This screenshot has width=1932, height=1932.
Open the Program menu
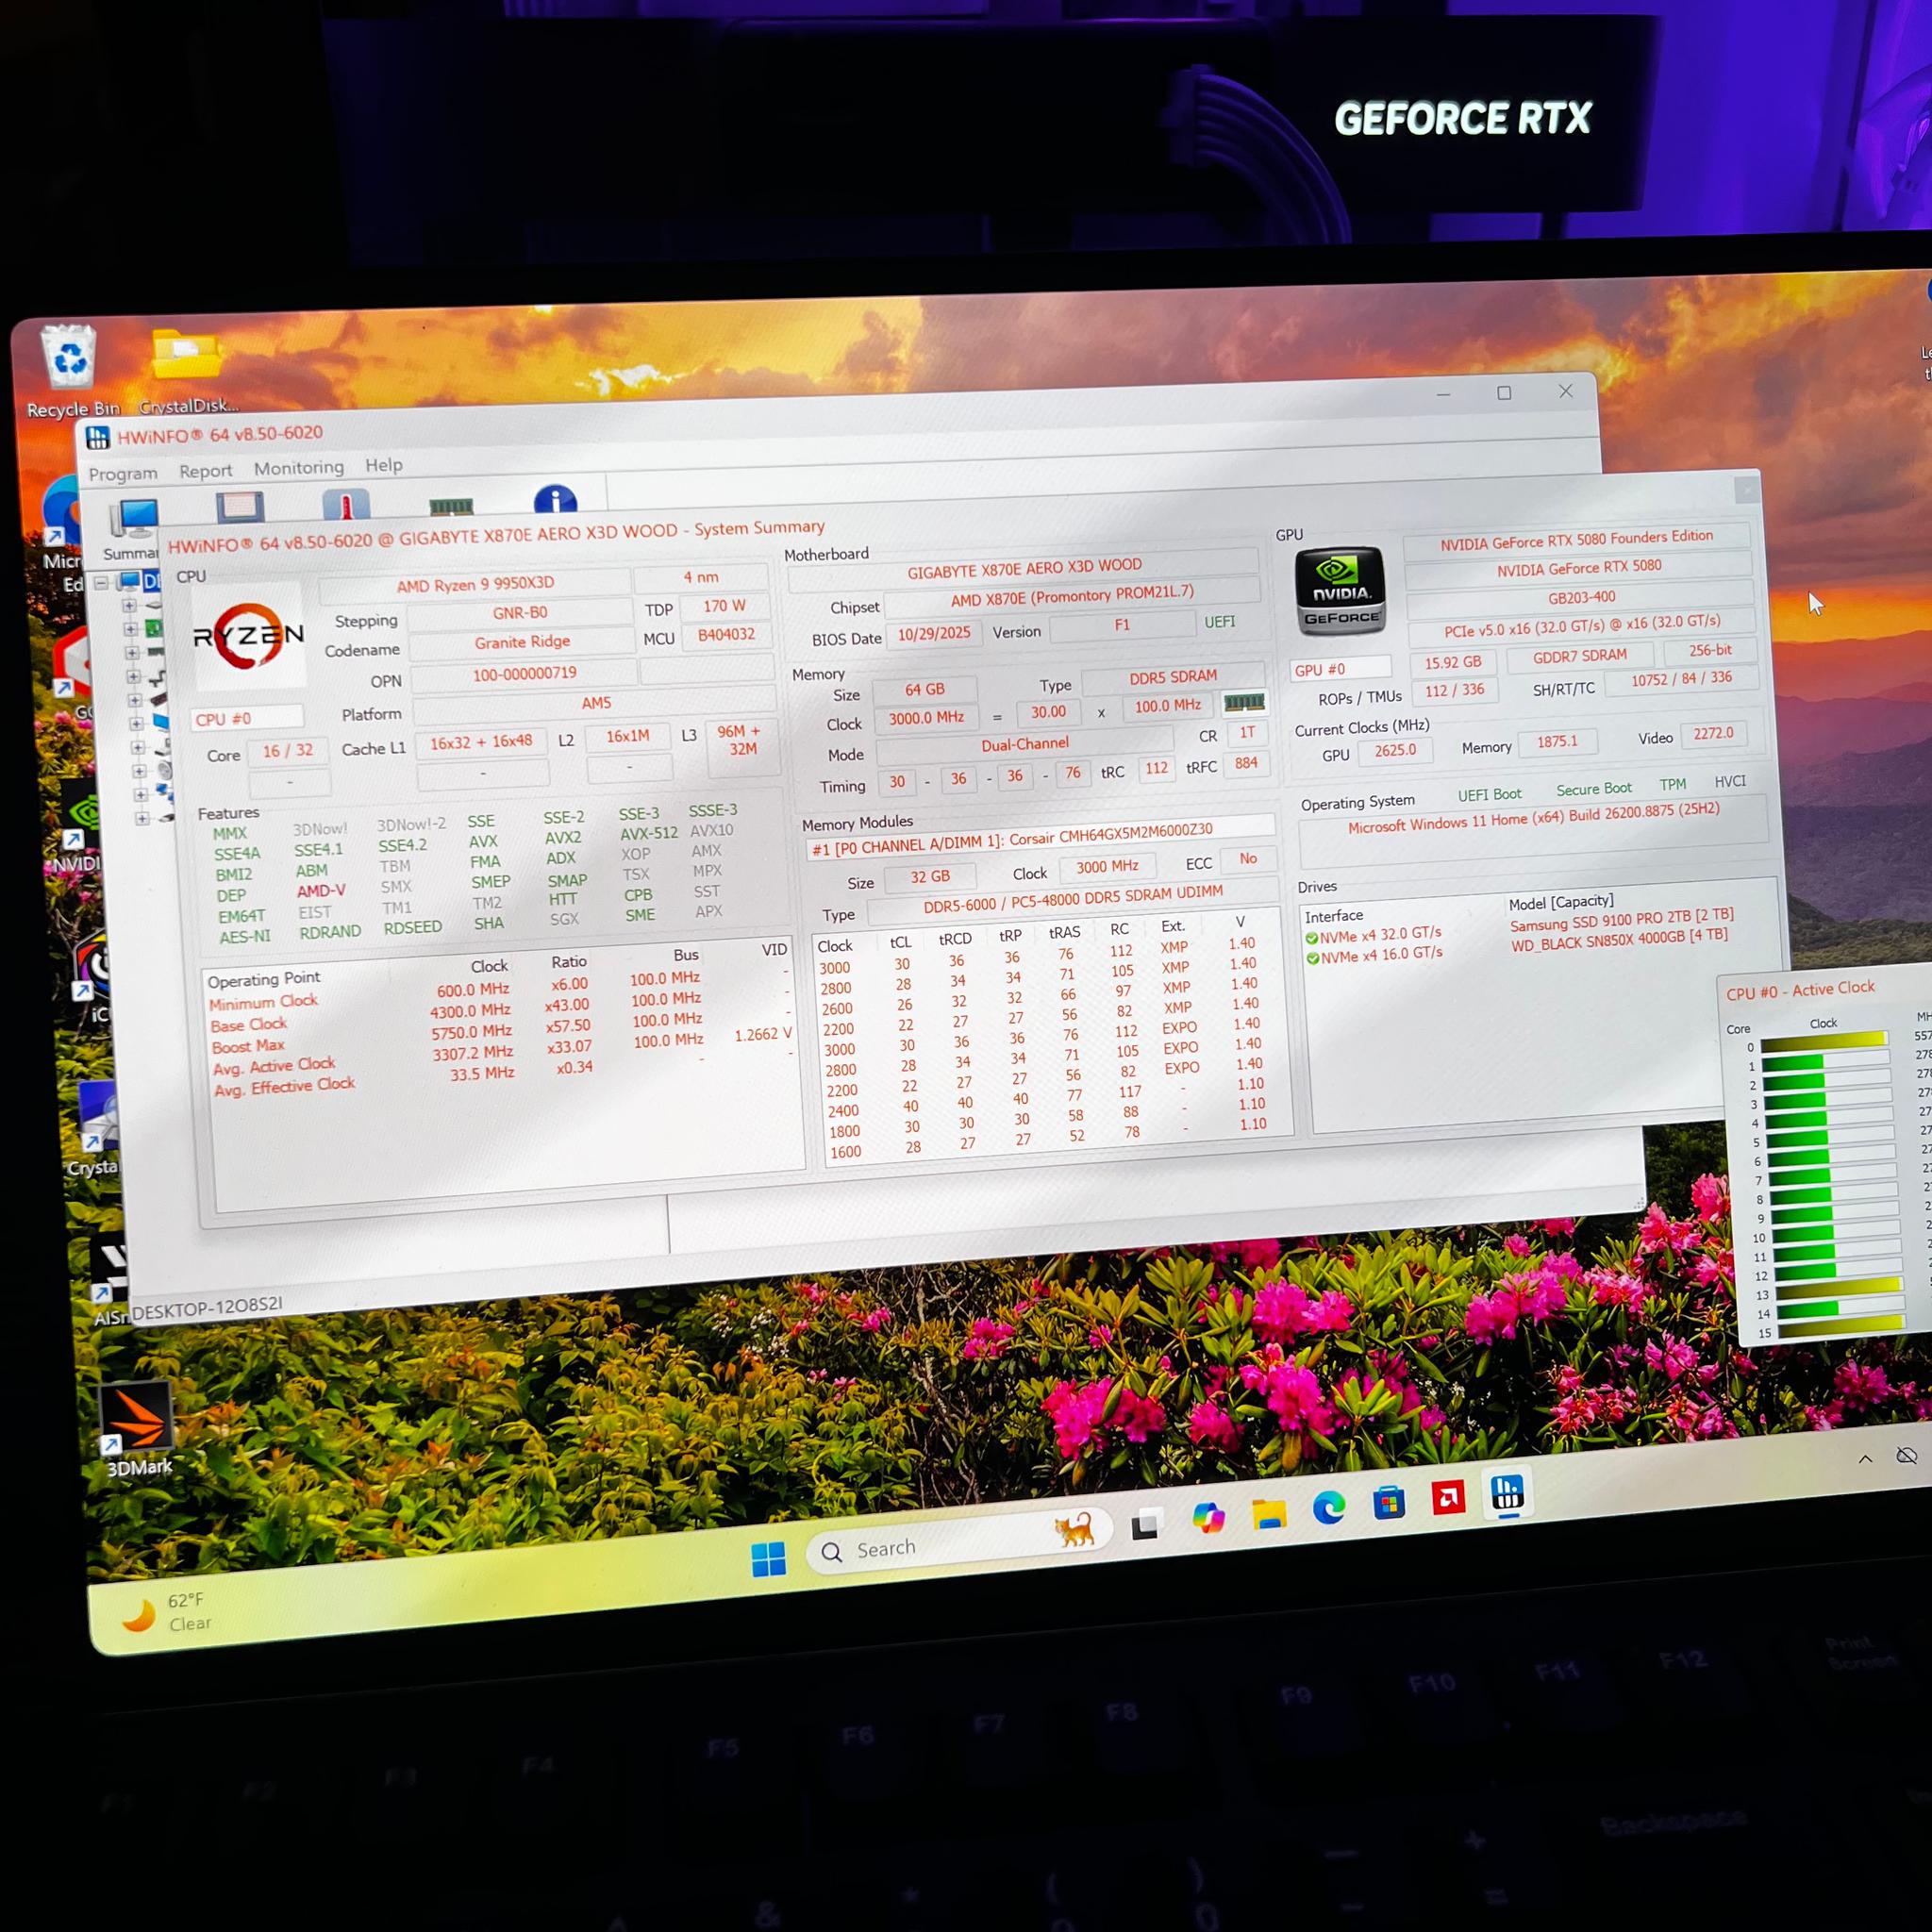123,473
